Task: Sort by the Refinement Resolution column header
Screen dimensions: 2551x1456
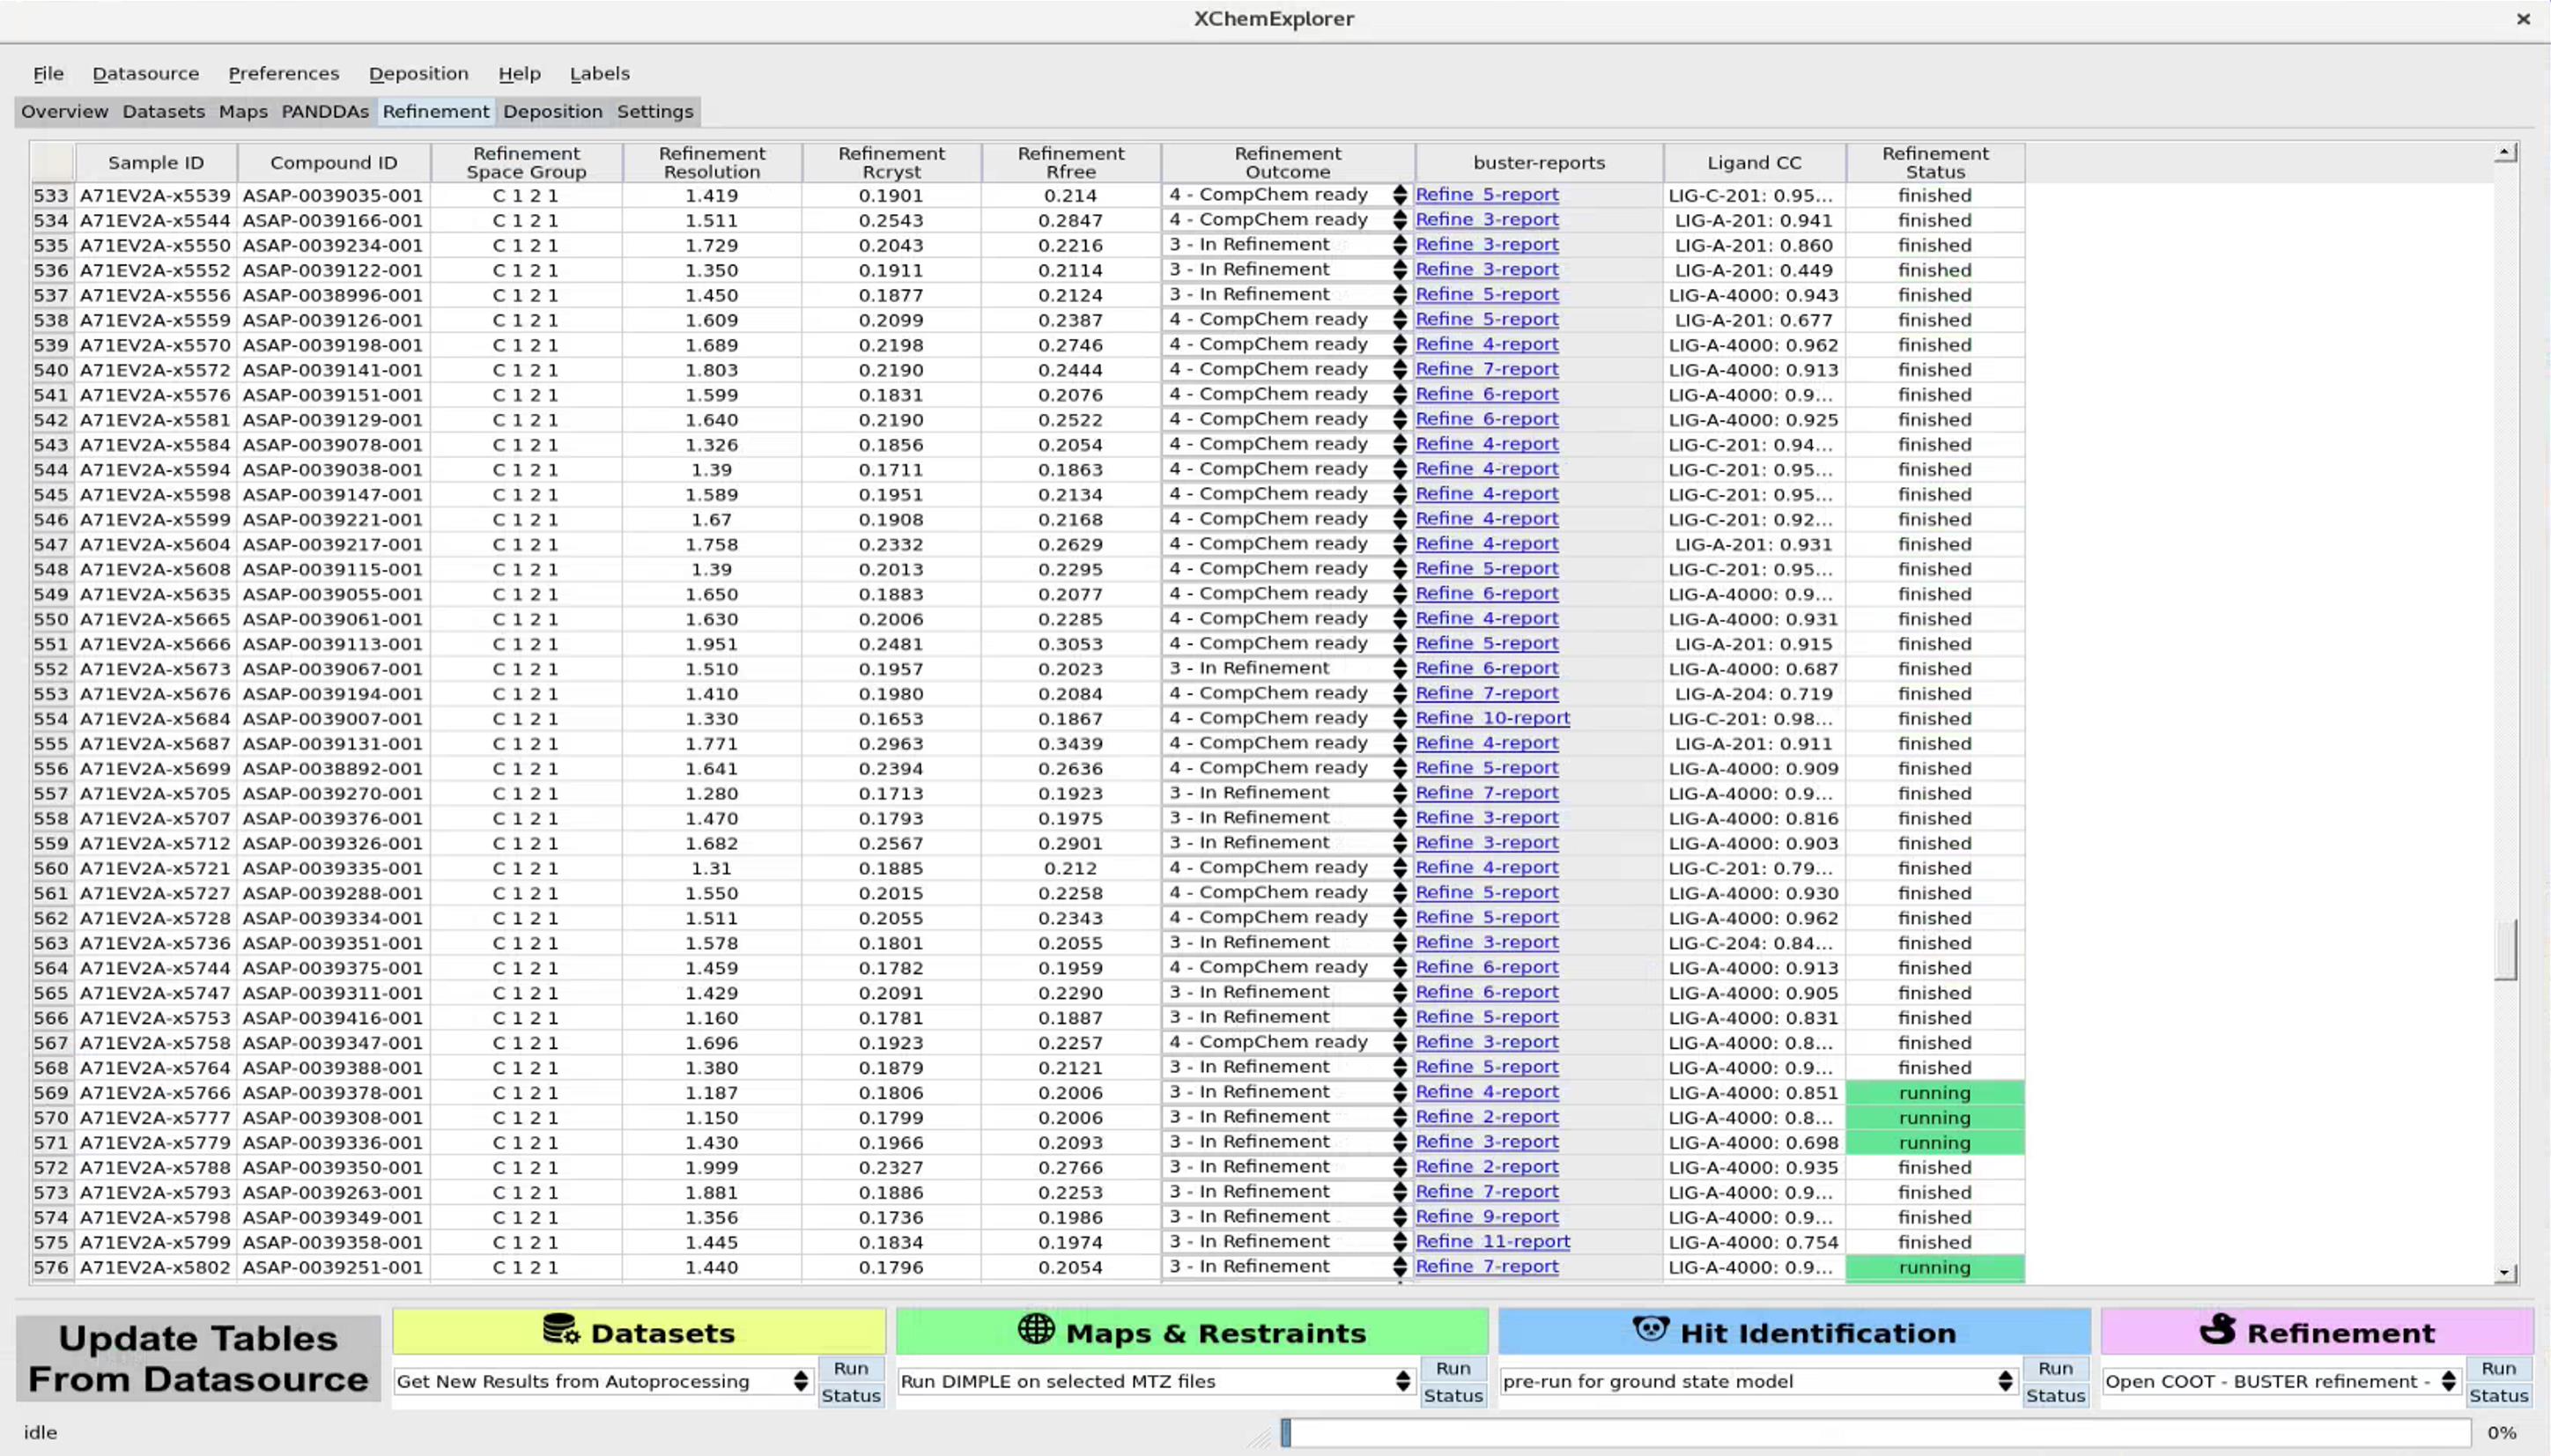Action: (712, 162)
